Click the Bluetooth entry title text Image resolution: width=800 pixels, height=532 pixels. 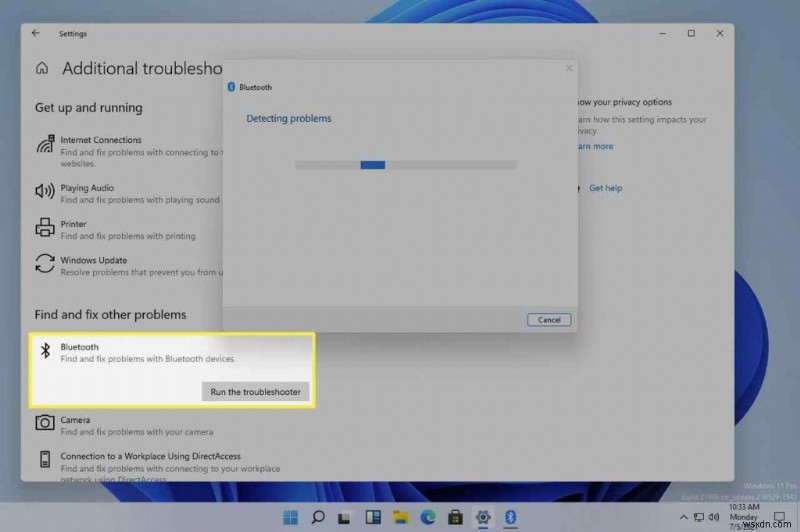[x=80, y=347]
